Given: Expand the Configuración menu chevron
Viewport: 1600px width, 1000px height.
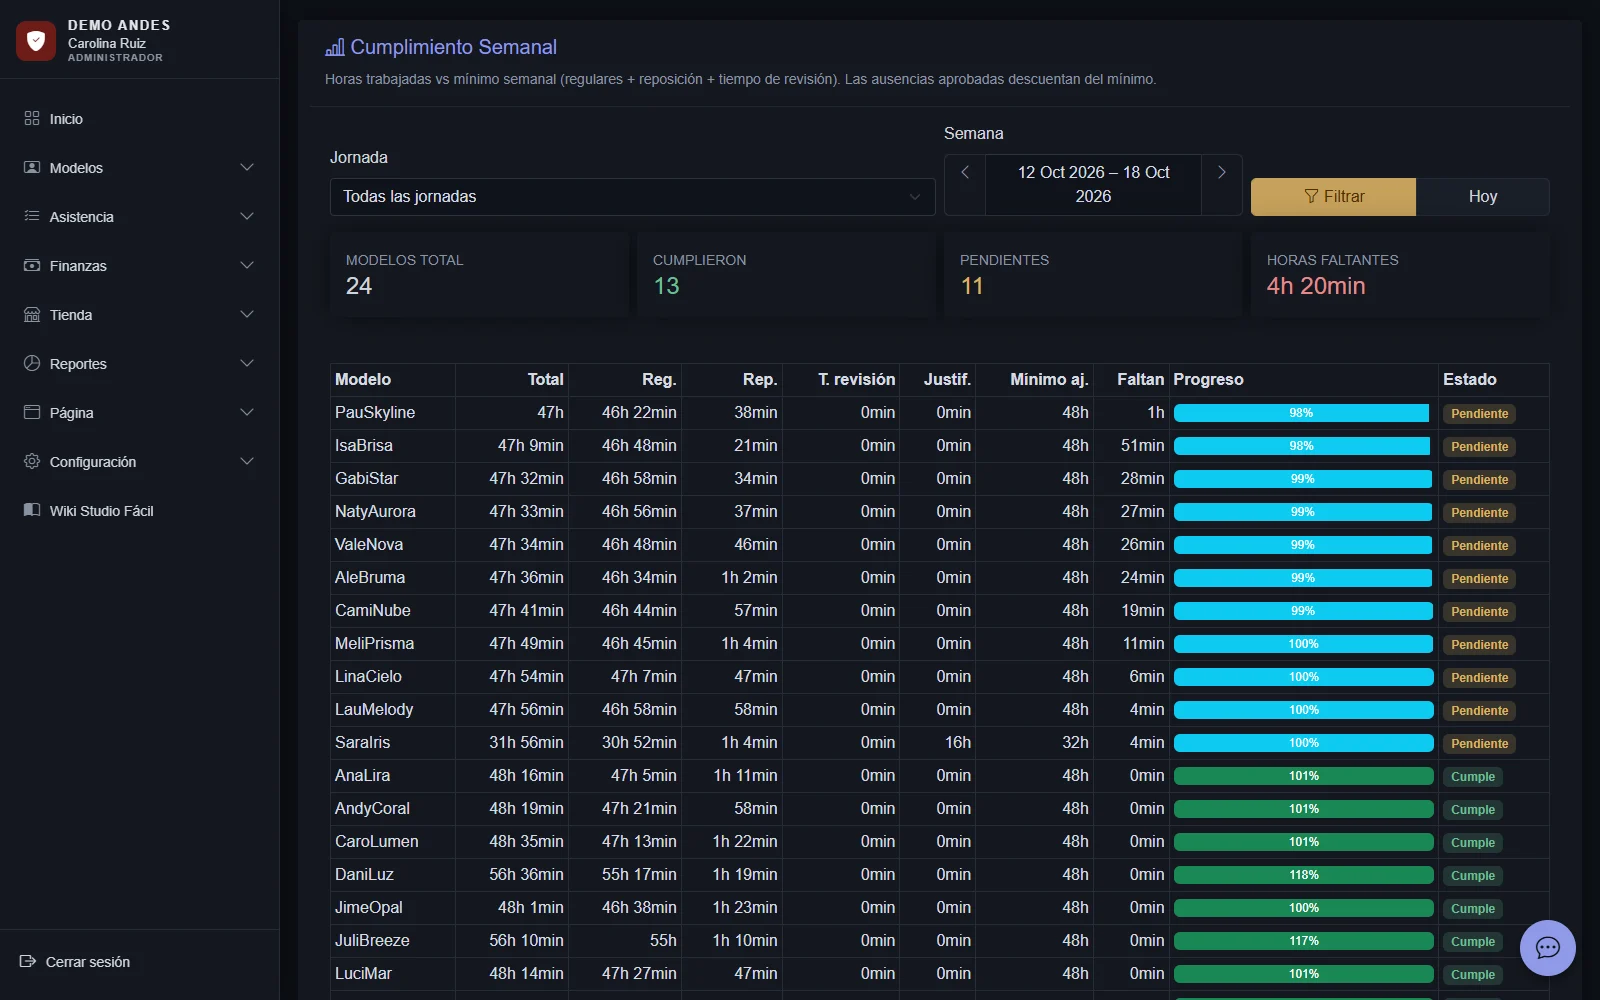Looking at the screenshot, I should [x=247, y=461].
